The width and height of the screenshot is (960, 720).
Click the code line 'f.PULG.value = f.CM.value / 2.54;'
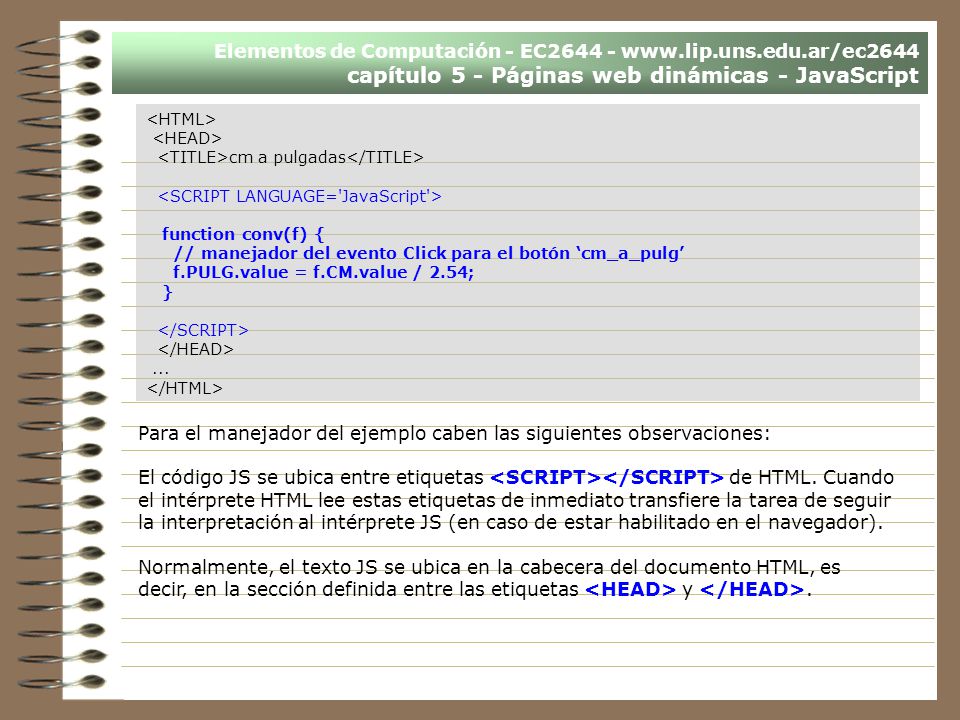(x=323, y=272)
